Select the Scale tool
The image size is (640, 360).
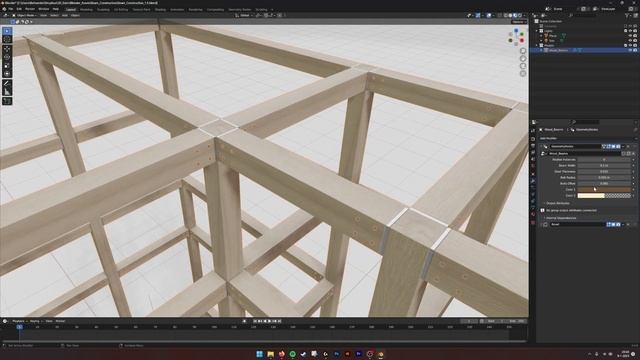[x=7, y=65]
